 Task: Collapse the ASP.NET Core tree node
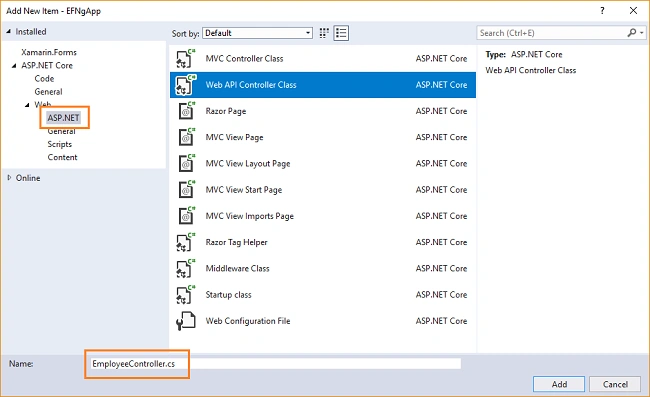point(14,65)
